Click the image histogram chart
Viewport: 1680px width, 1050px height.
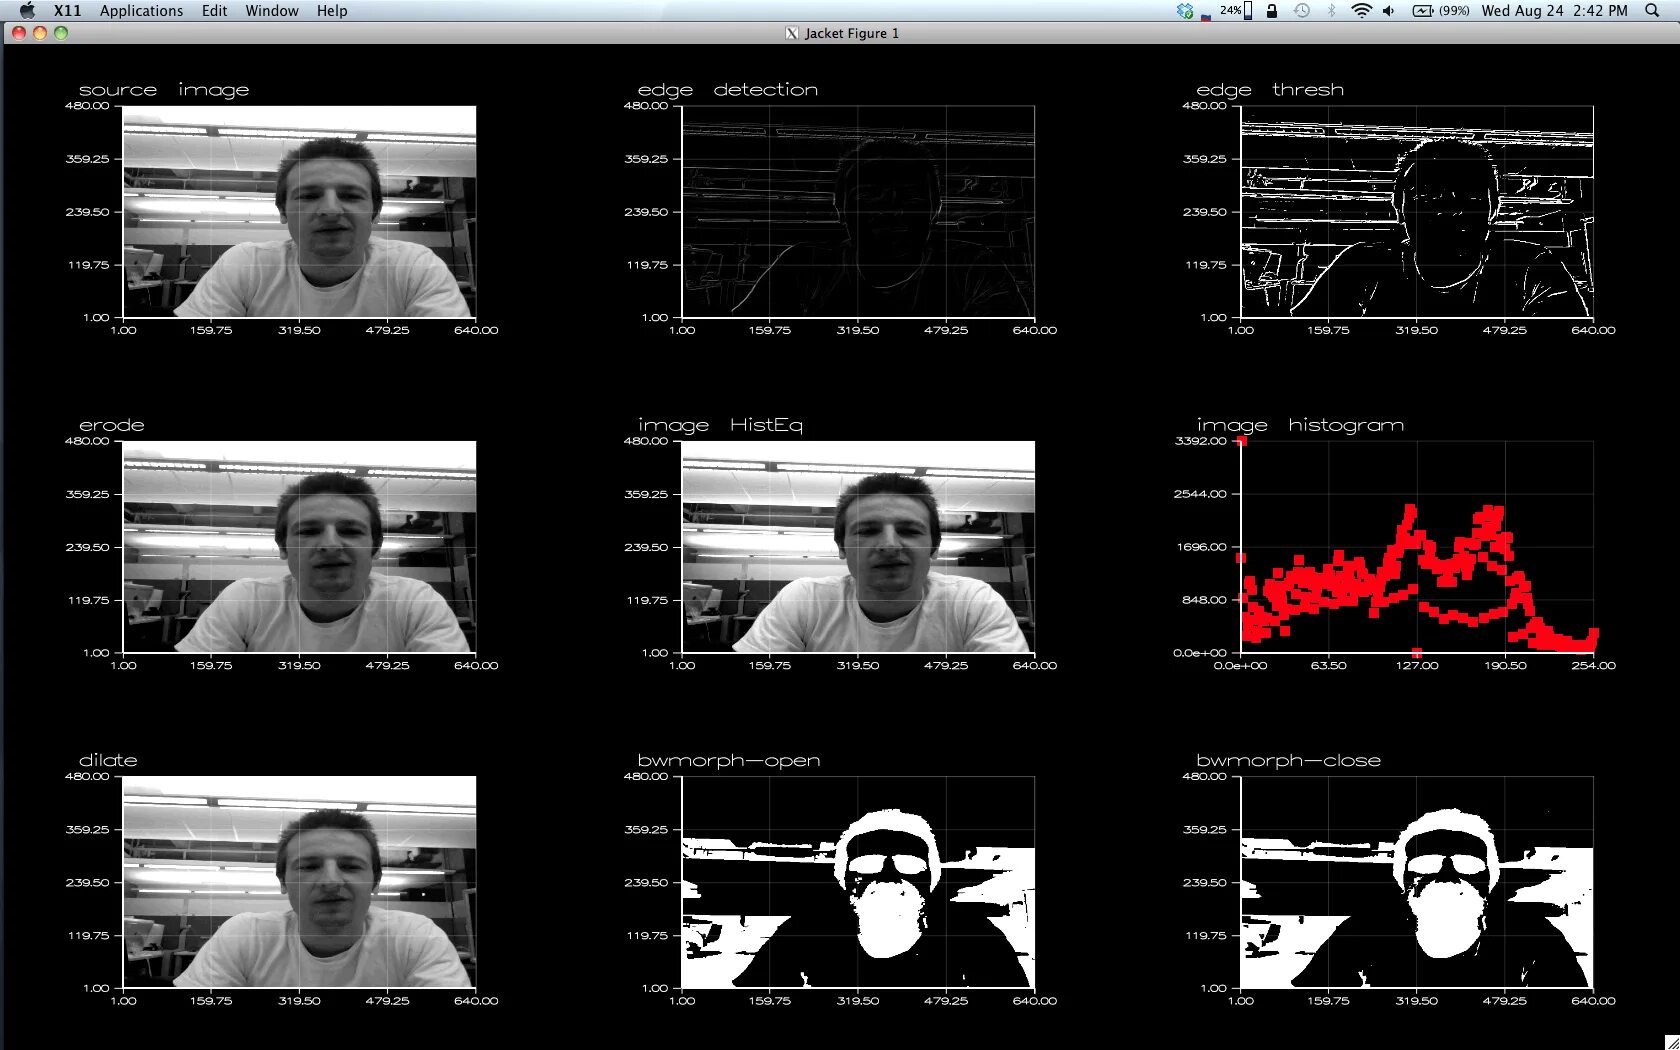pos(1417,547)
